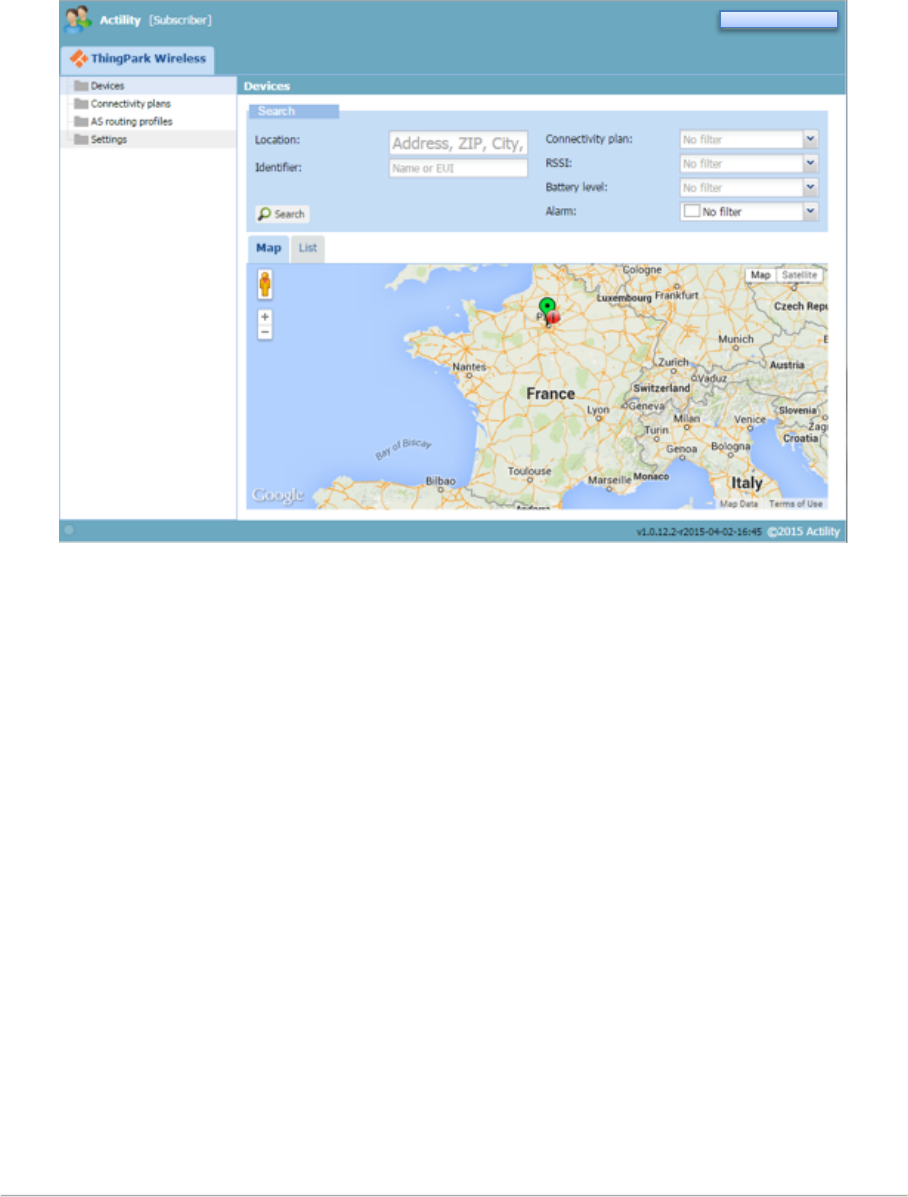Click the Google logo on the map
This screenshot has width=908, height=1197.
tap(278, 495)
